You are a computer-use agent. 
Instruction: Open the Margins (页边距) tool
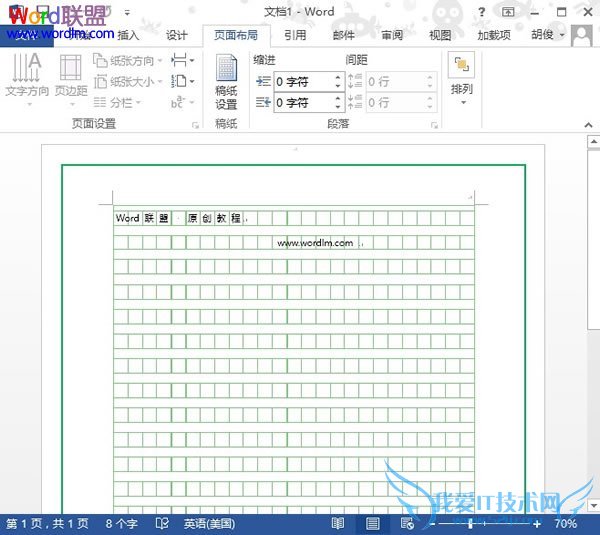(x=71, y=78)
